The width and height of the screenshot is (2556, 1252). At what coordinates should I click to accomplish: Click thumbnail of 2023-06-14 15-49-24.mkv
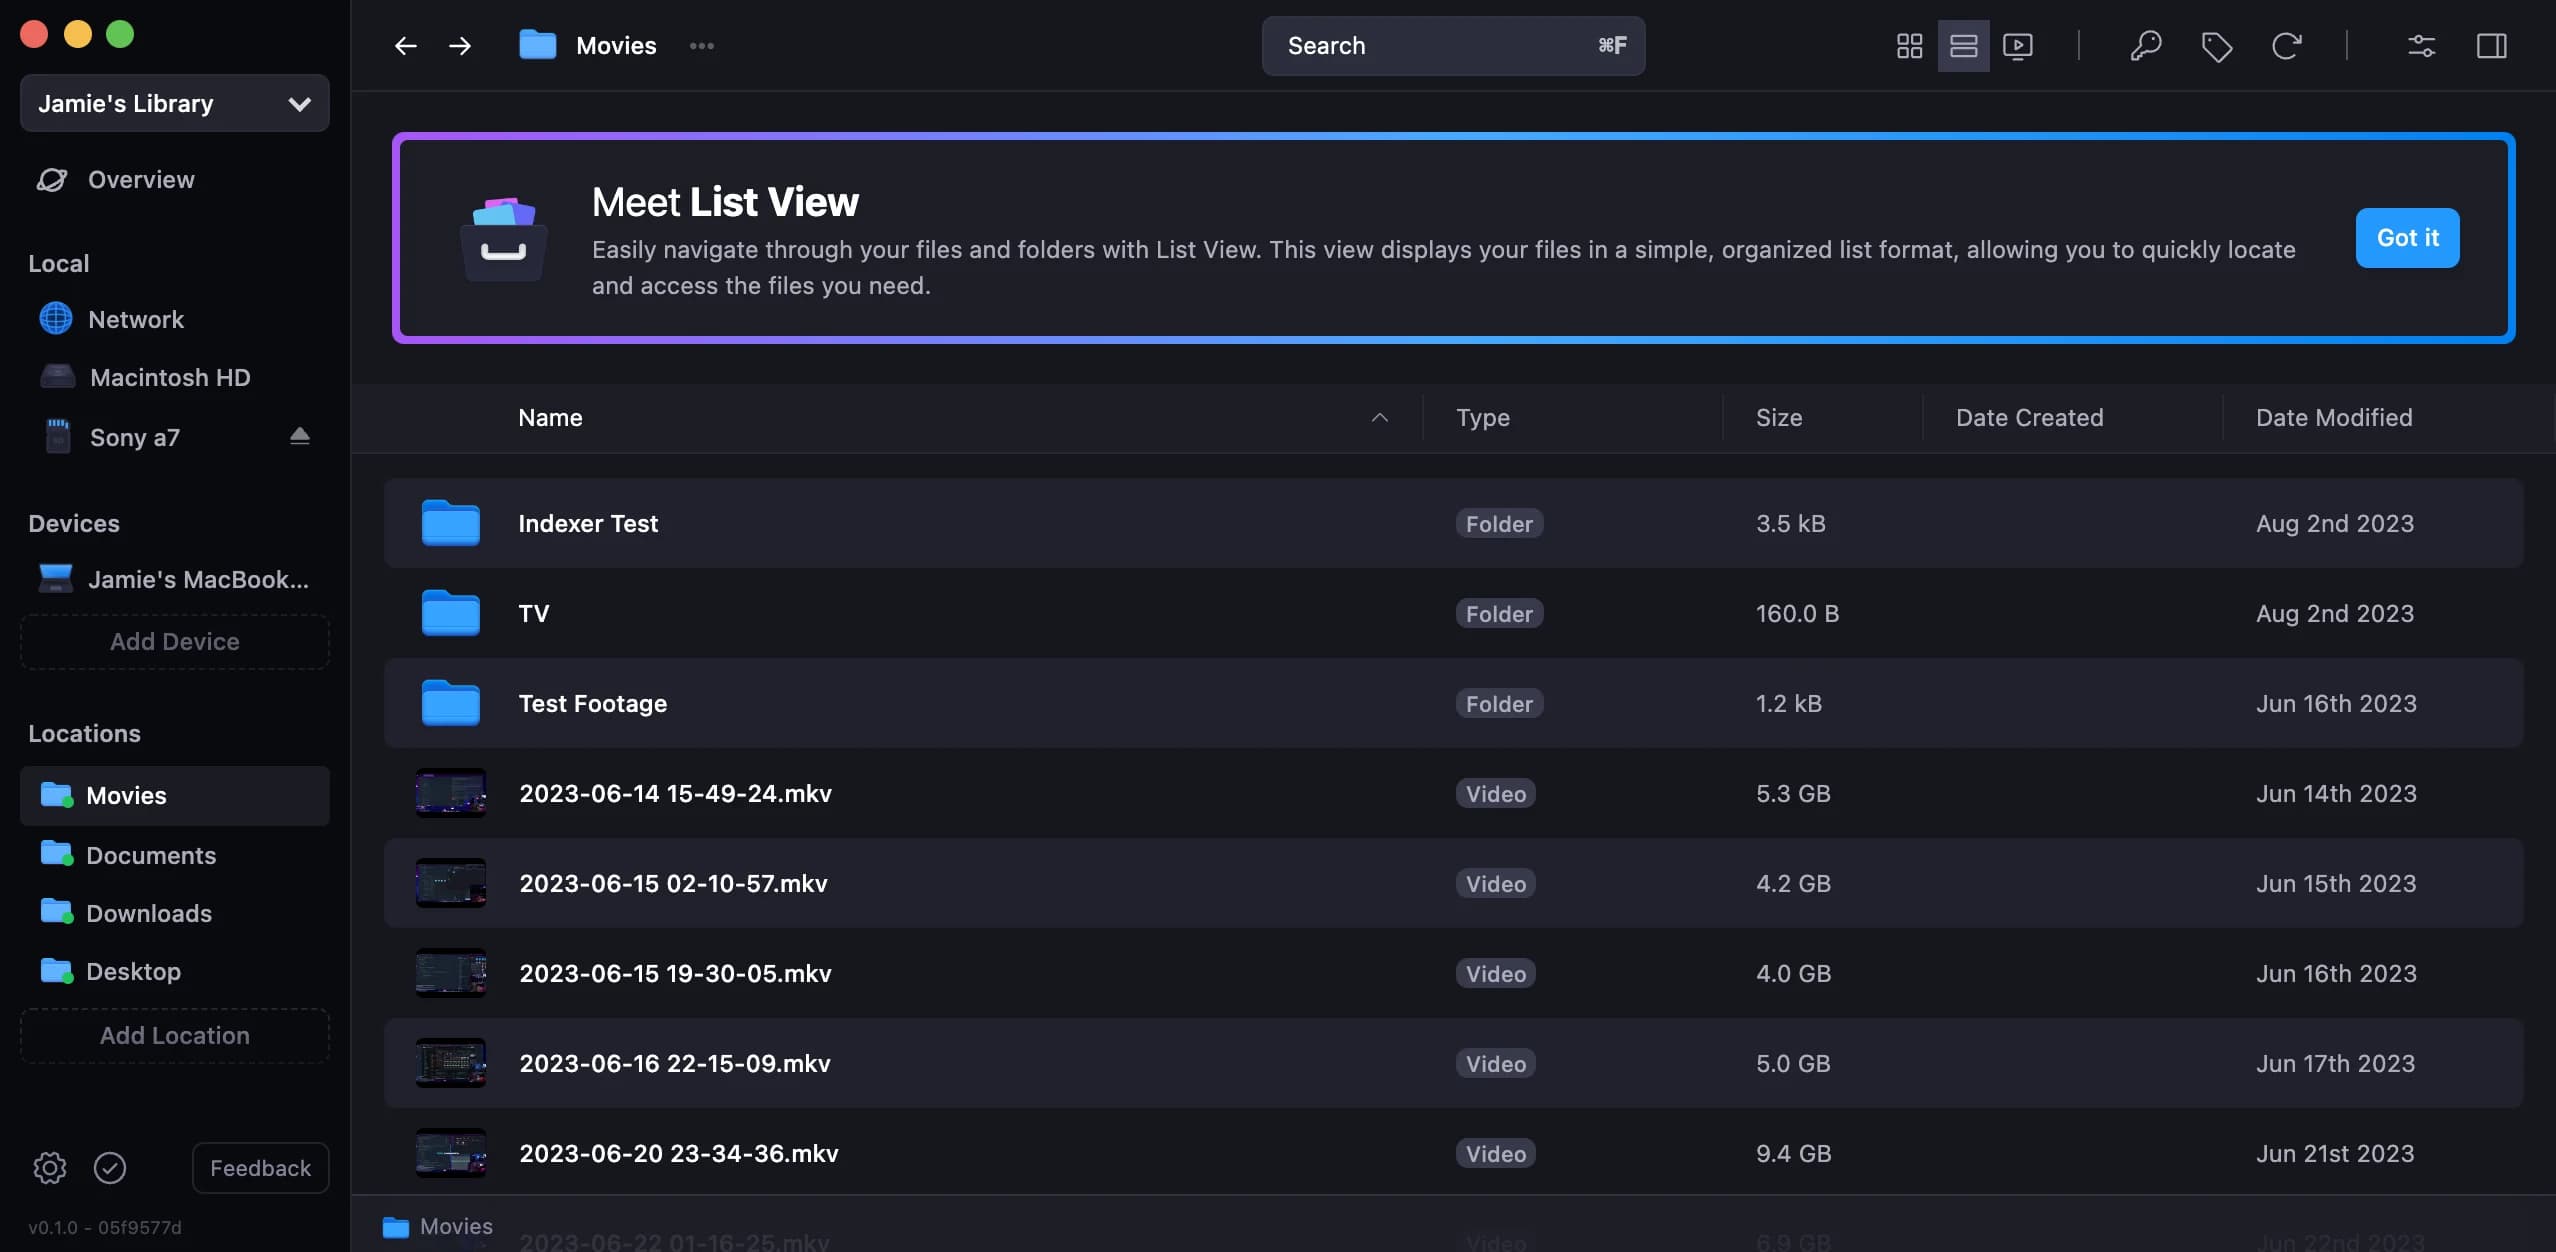[x=451, y=793]
